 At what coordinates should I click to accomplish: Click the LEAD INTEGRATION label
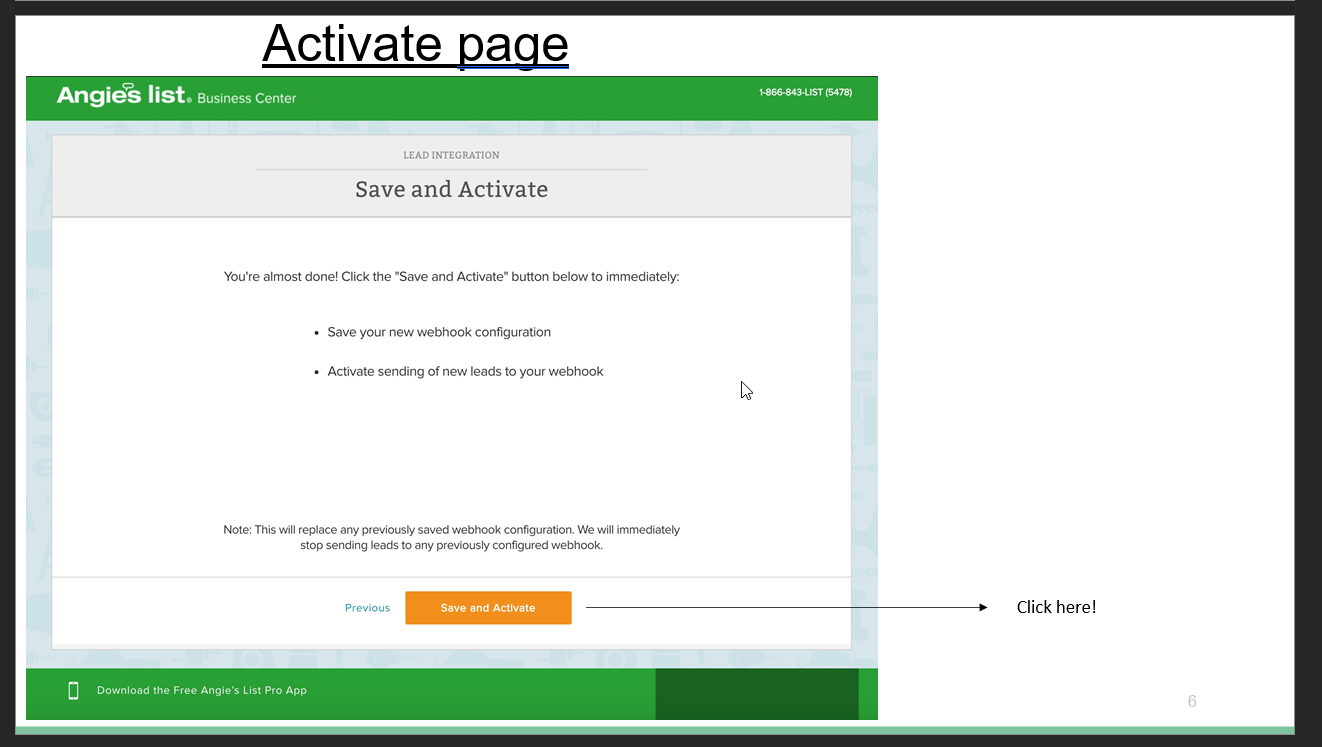coord(451,155)
